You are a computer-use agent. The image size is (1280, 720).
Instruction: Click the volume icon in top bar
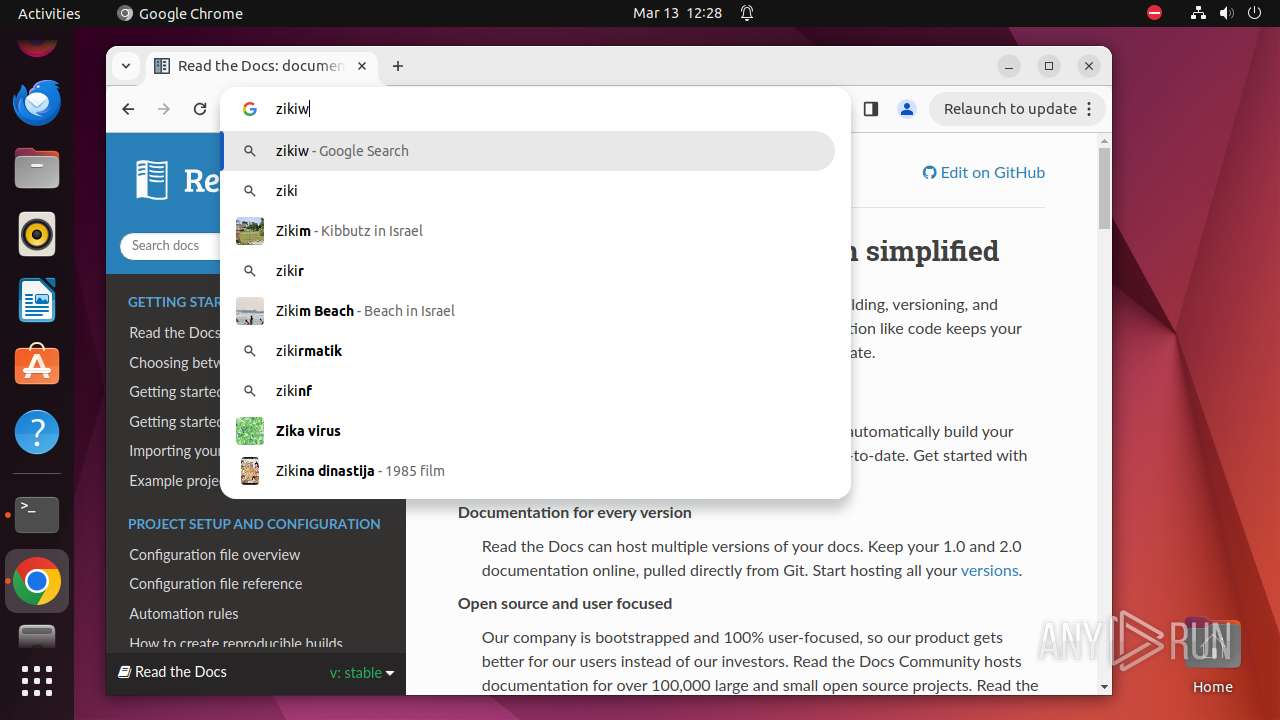1226,13
